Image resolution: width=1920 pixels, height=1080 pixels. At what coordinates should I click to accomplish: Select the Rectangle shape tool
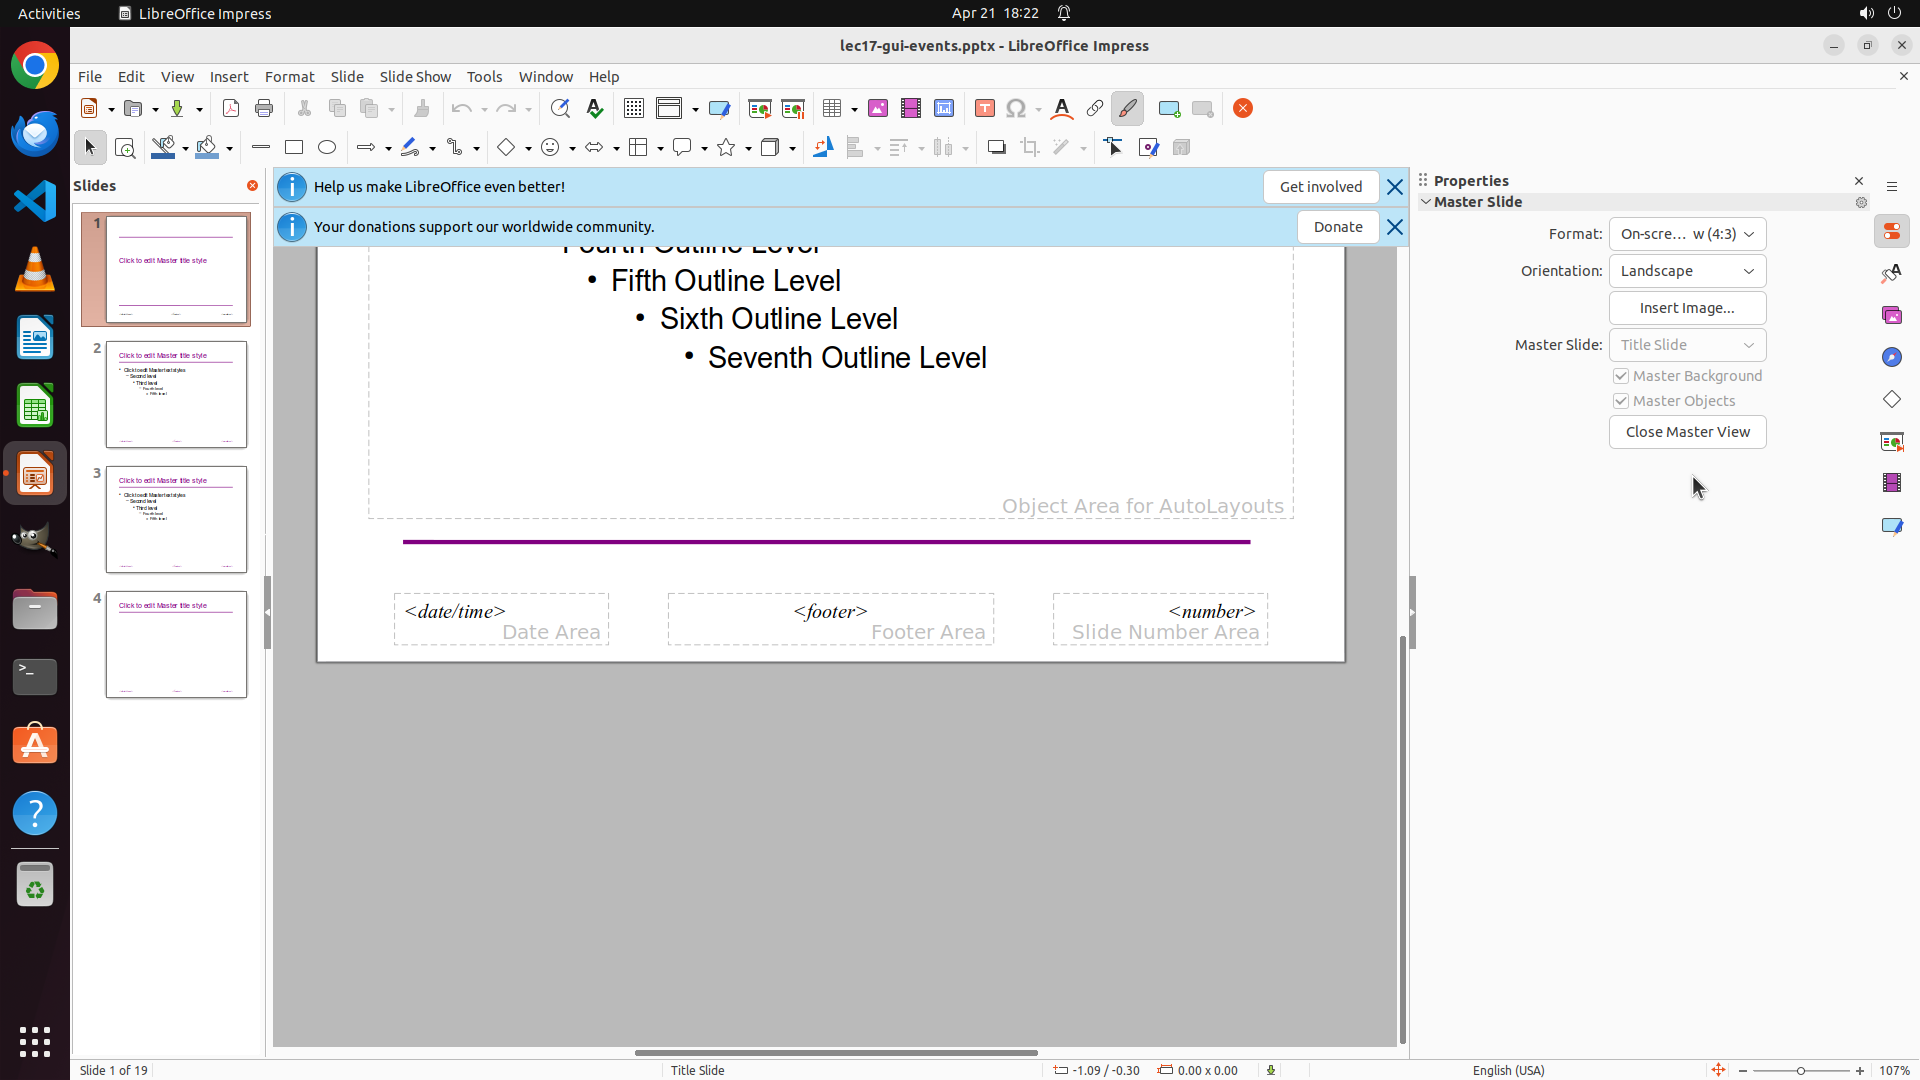pyautogui.click(x=294, y=148)
